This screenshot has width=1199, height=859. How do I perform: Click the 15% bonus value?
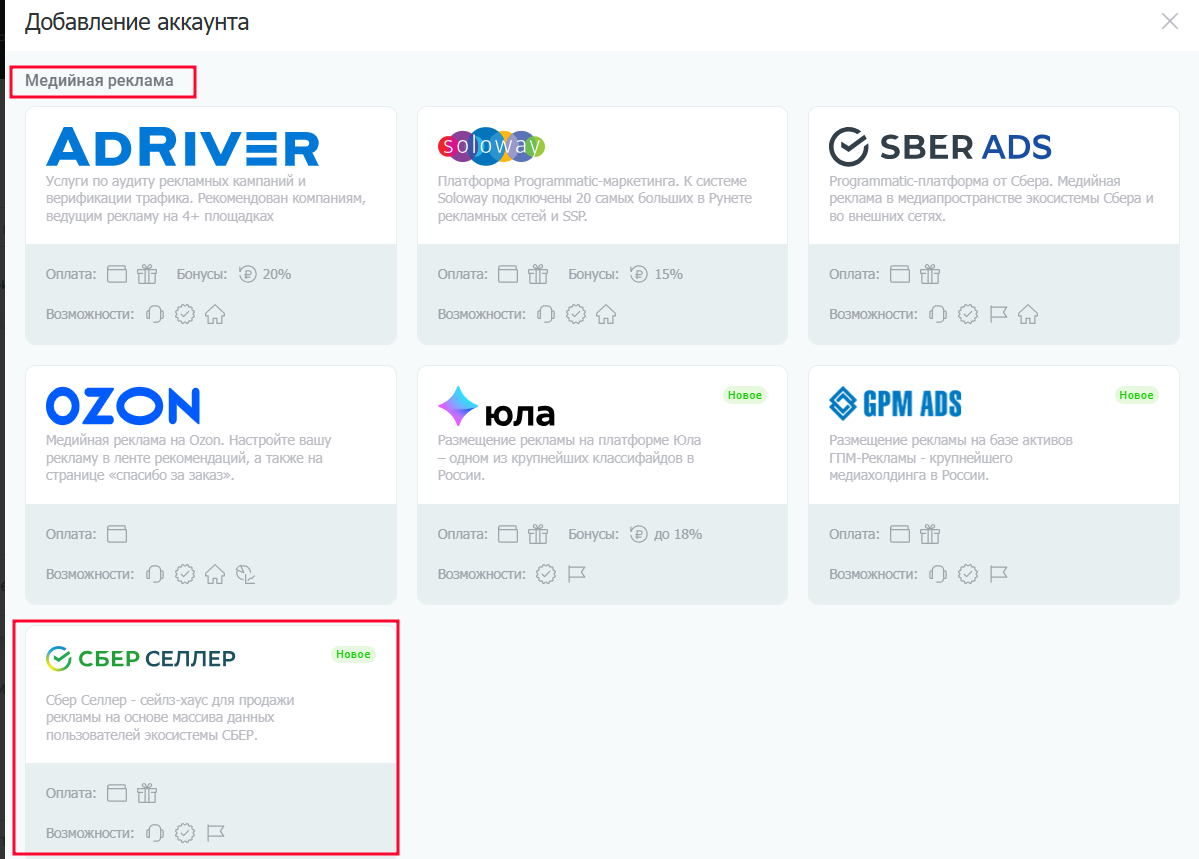tap(668, 274)
